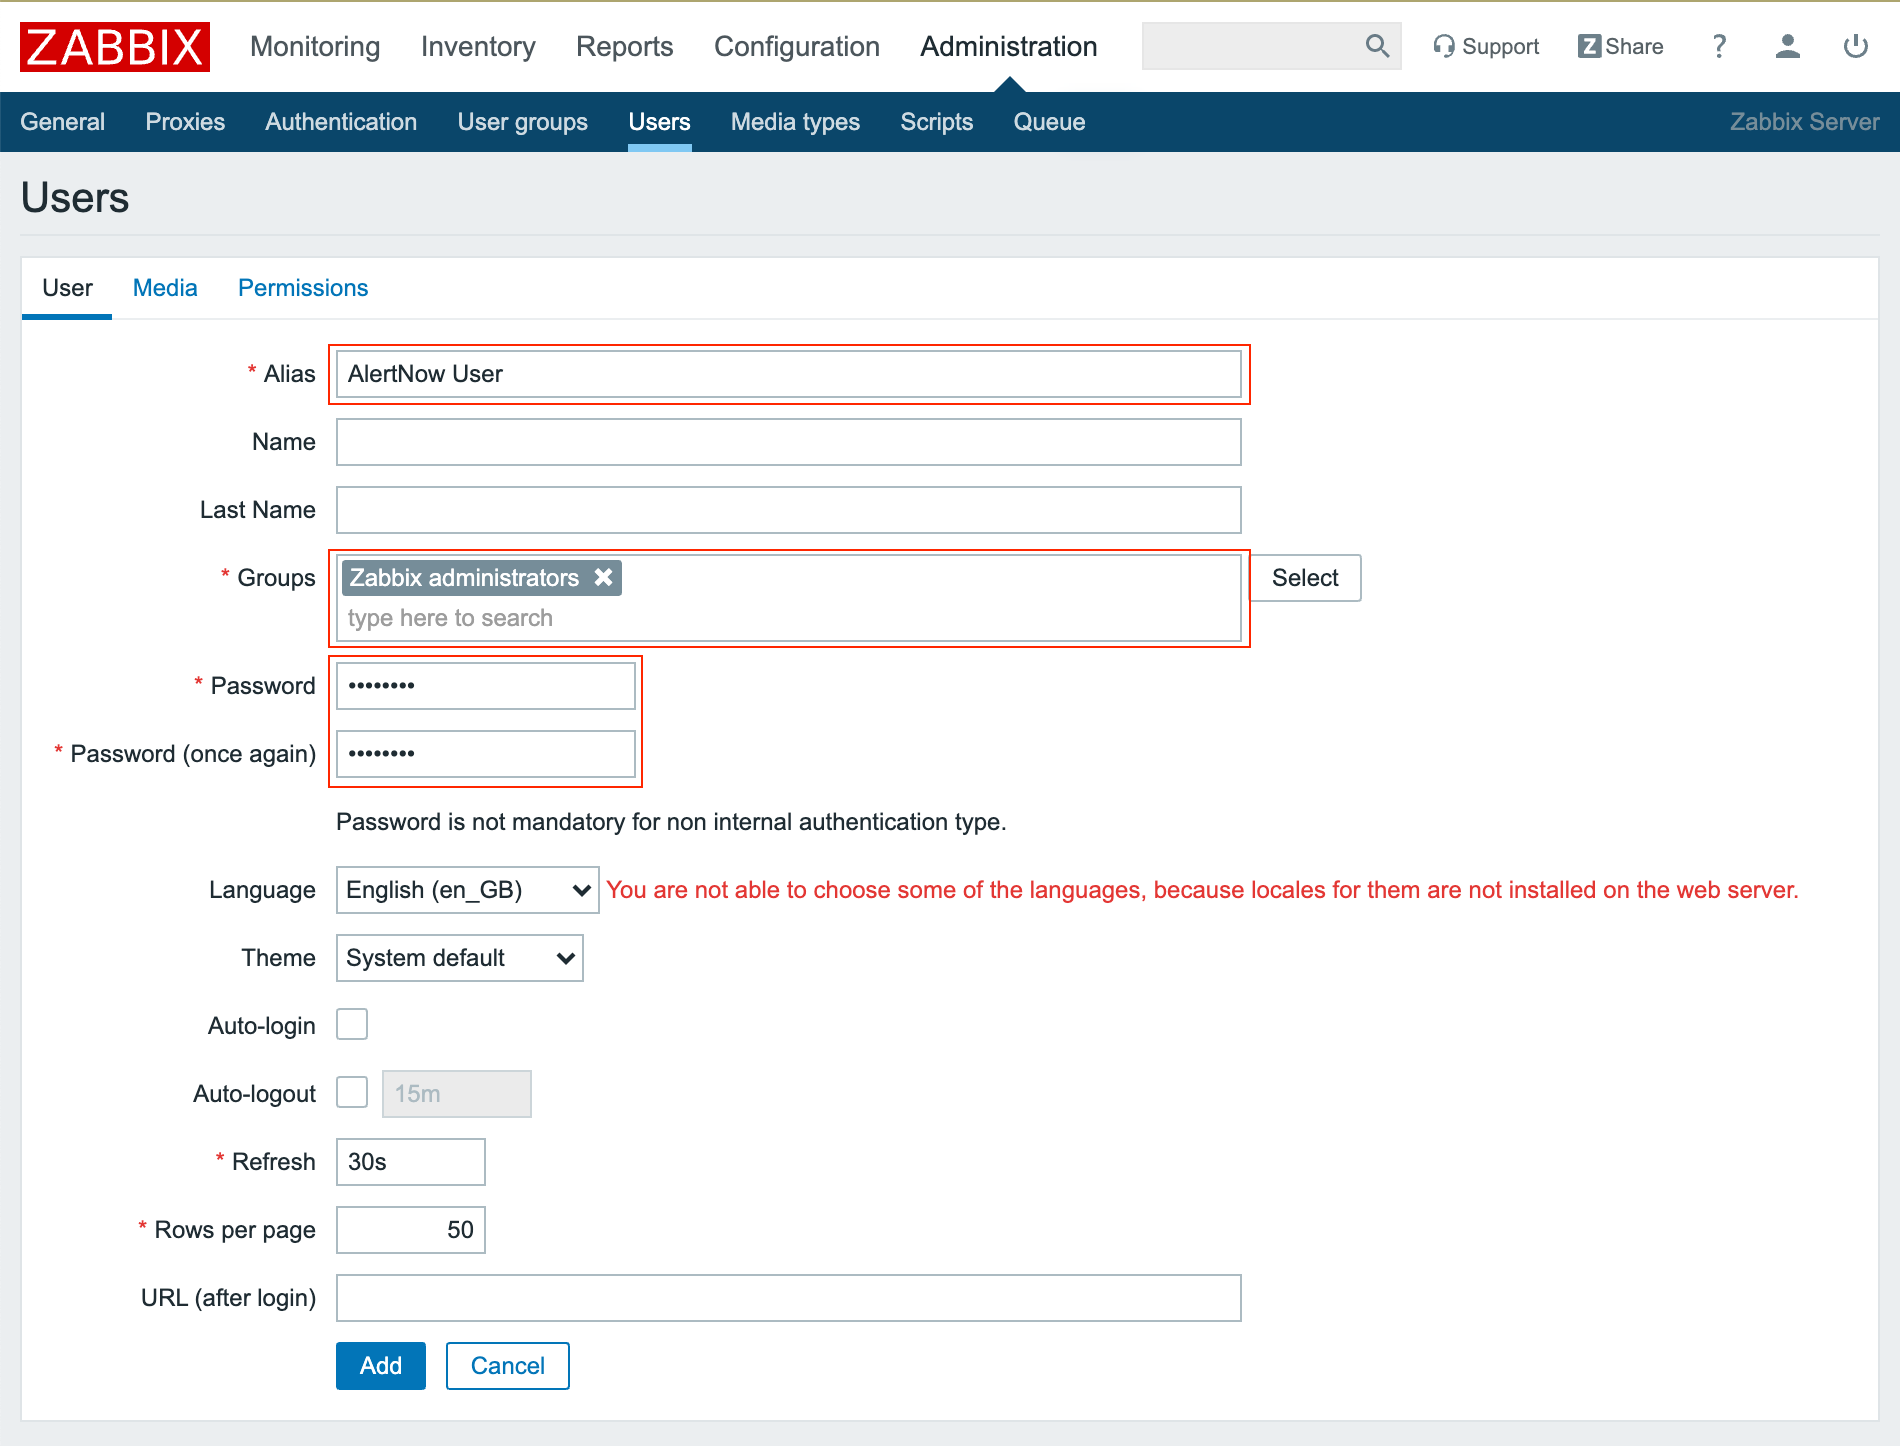Click the Zabbix logo
The height and width of the screenshot is (1446, 1900).
(115, 47)
